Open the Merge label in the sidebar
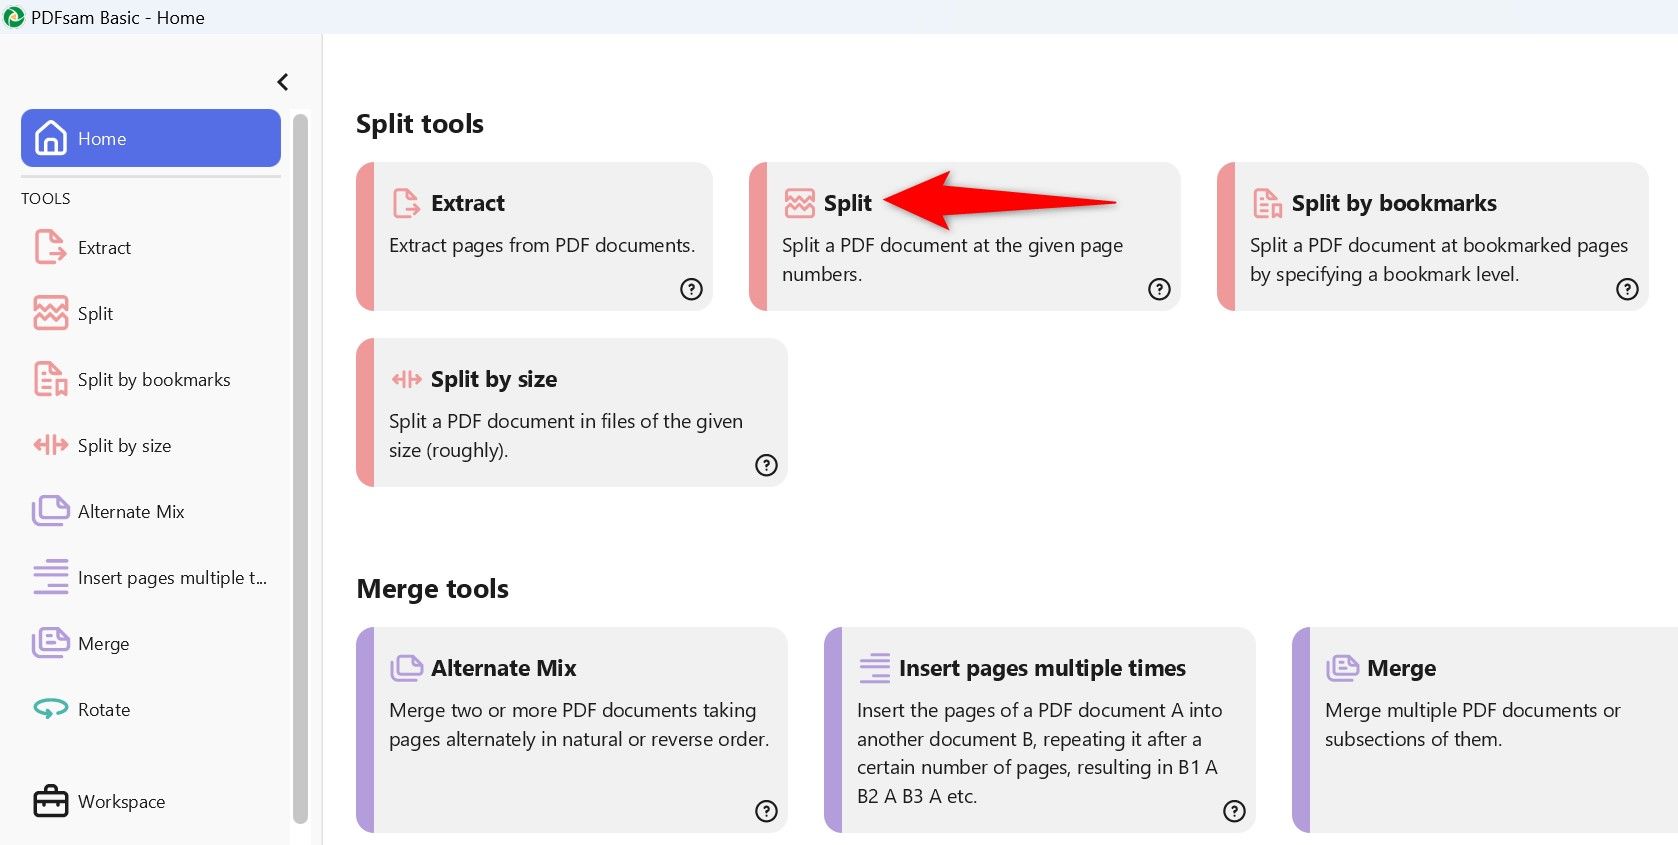The image size is (1678, 845). [103, 644]
